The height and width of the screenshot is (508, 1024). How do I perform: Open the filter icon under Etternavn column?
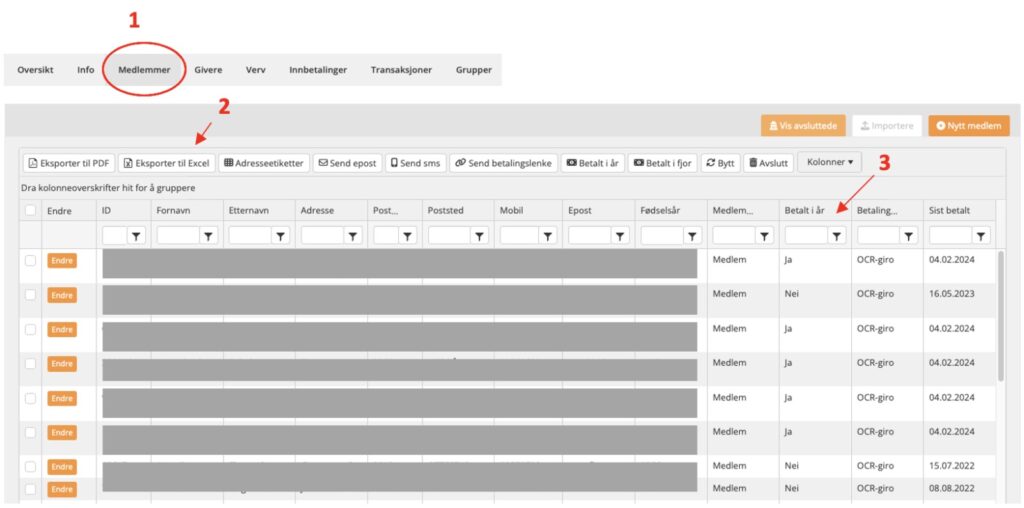280,236
